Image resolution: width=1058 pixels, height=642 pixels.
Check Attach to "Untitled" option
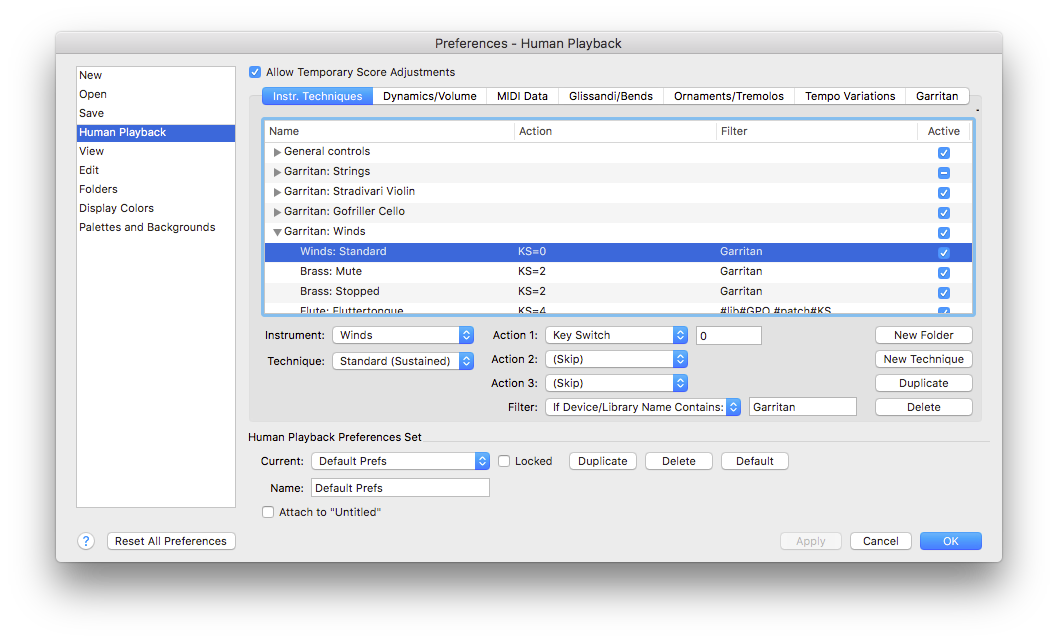click(268, 512)
